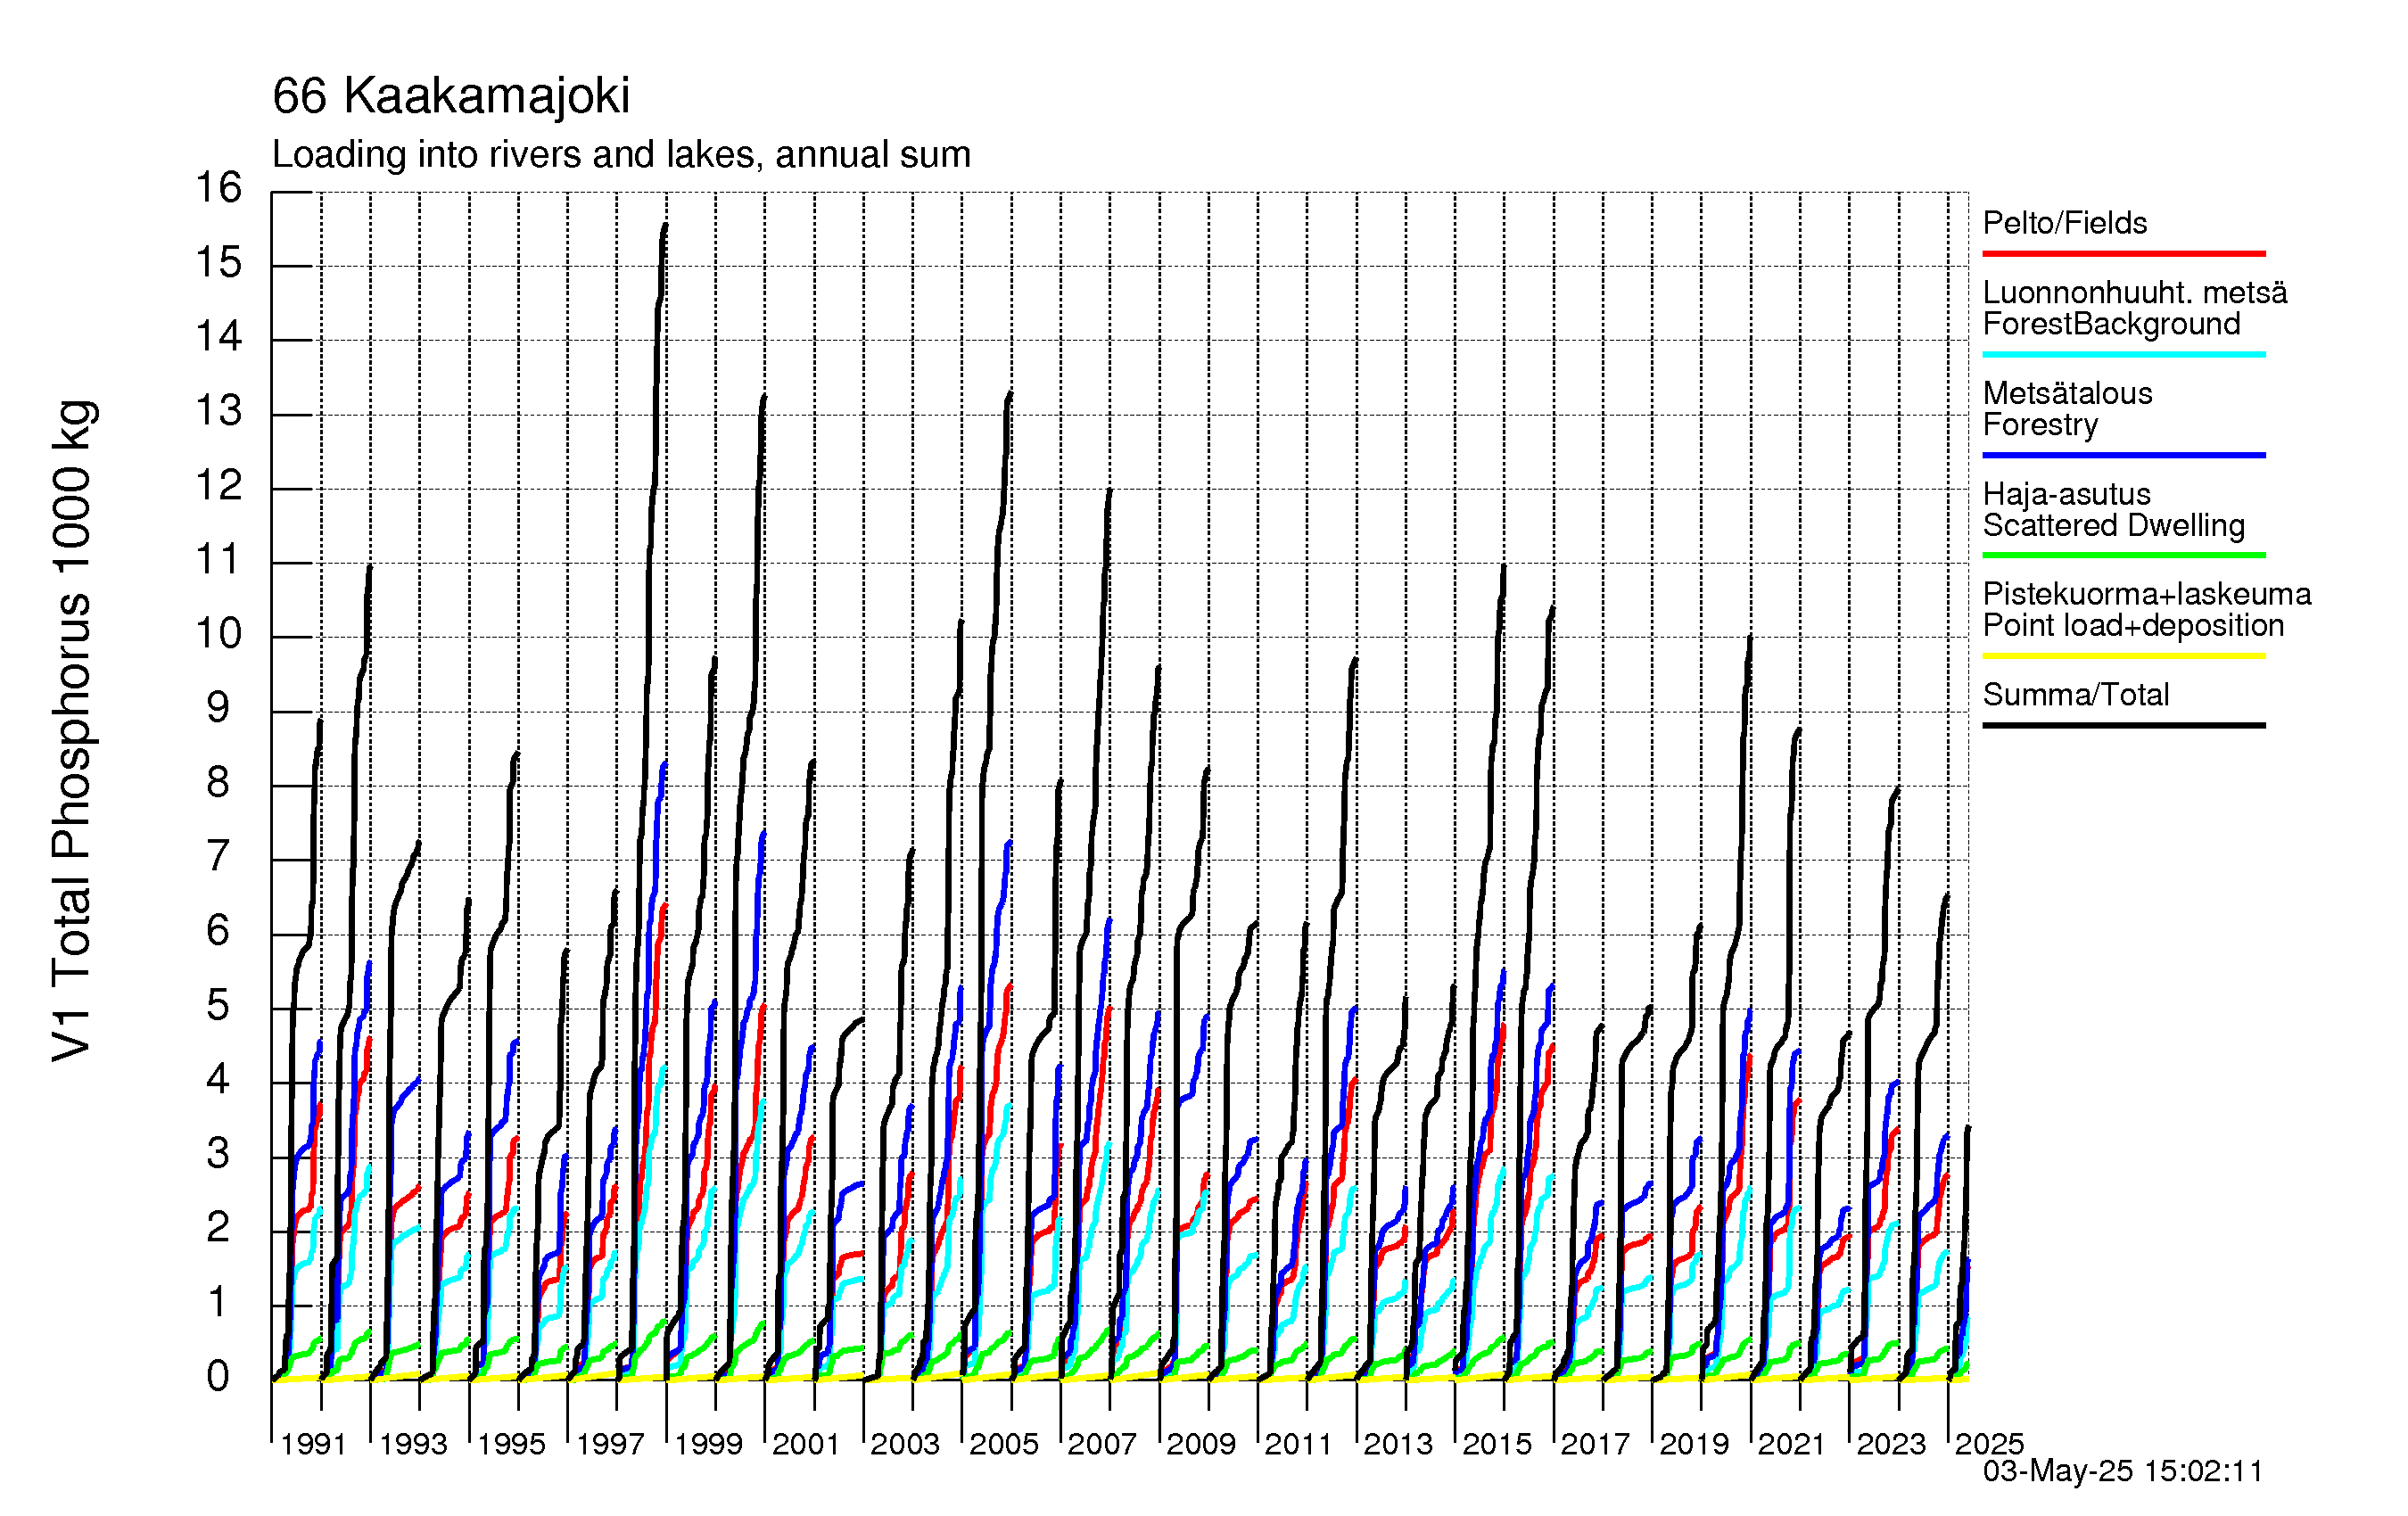Click the timestamp '03-May-25 15:02:11'
2408x1516 pixels.
coord(2122,1471)
